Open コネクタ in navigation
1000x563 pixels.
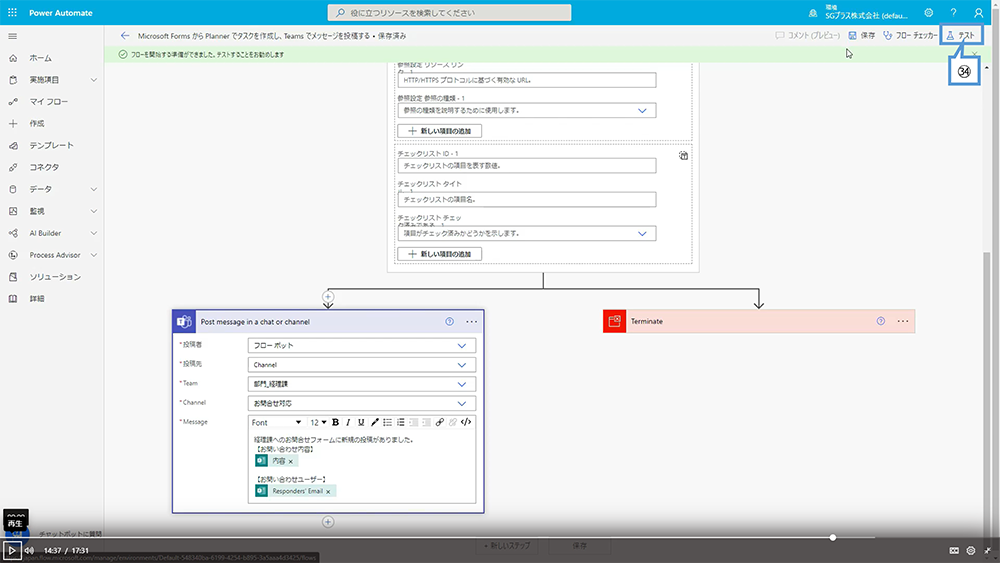44,167
